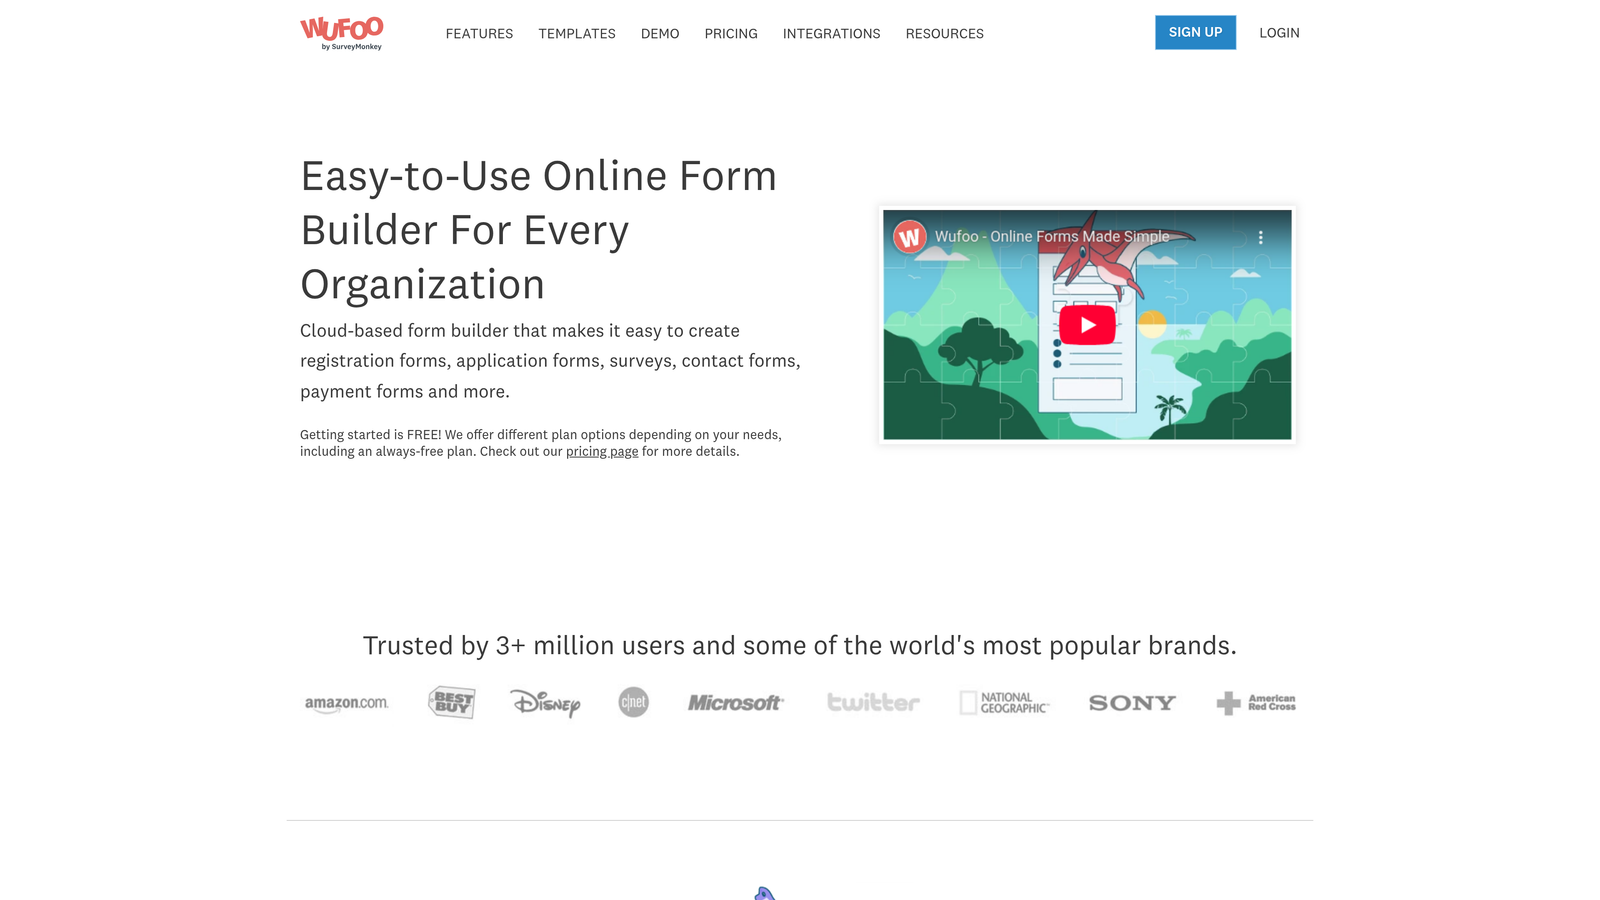Play the Wufoo intro video
This screenshot has width=1600, height=900.
tap(1087, 324)
